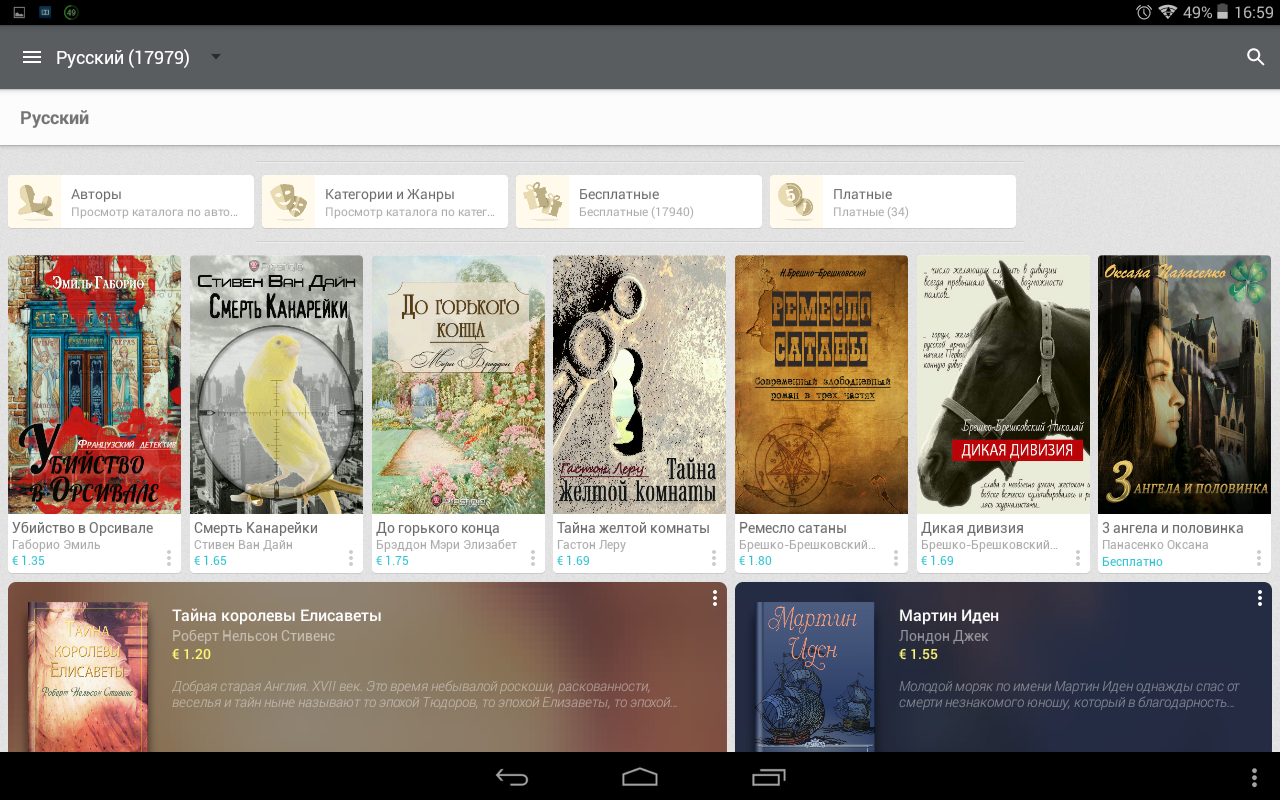Open the Бесплатные gift icon
The width and height of the screenshot is (1280, 800).
click(543, 202)
